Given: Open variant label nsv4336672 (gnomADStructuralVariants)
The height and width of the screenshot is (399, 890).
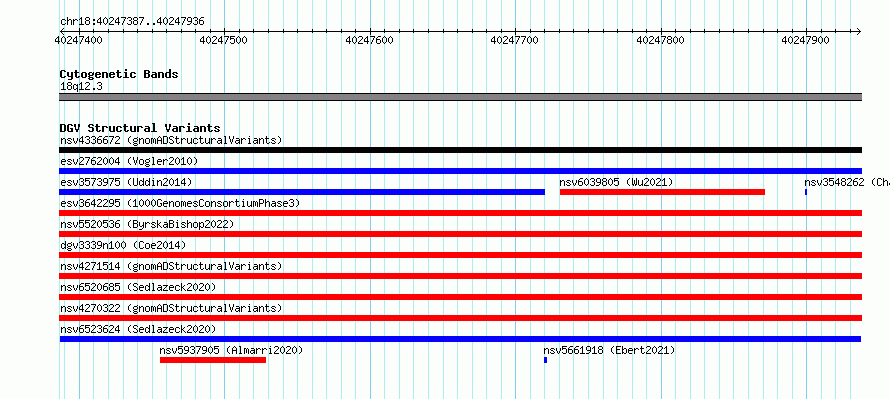Looking at the screenshot, I should coord(171,140).
